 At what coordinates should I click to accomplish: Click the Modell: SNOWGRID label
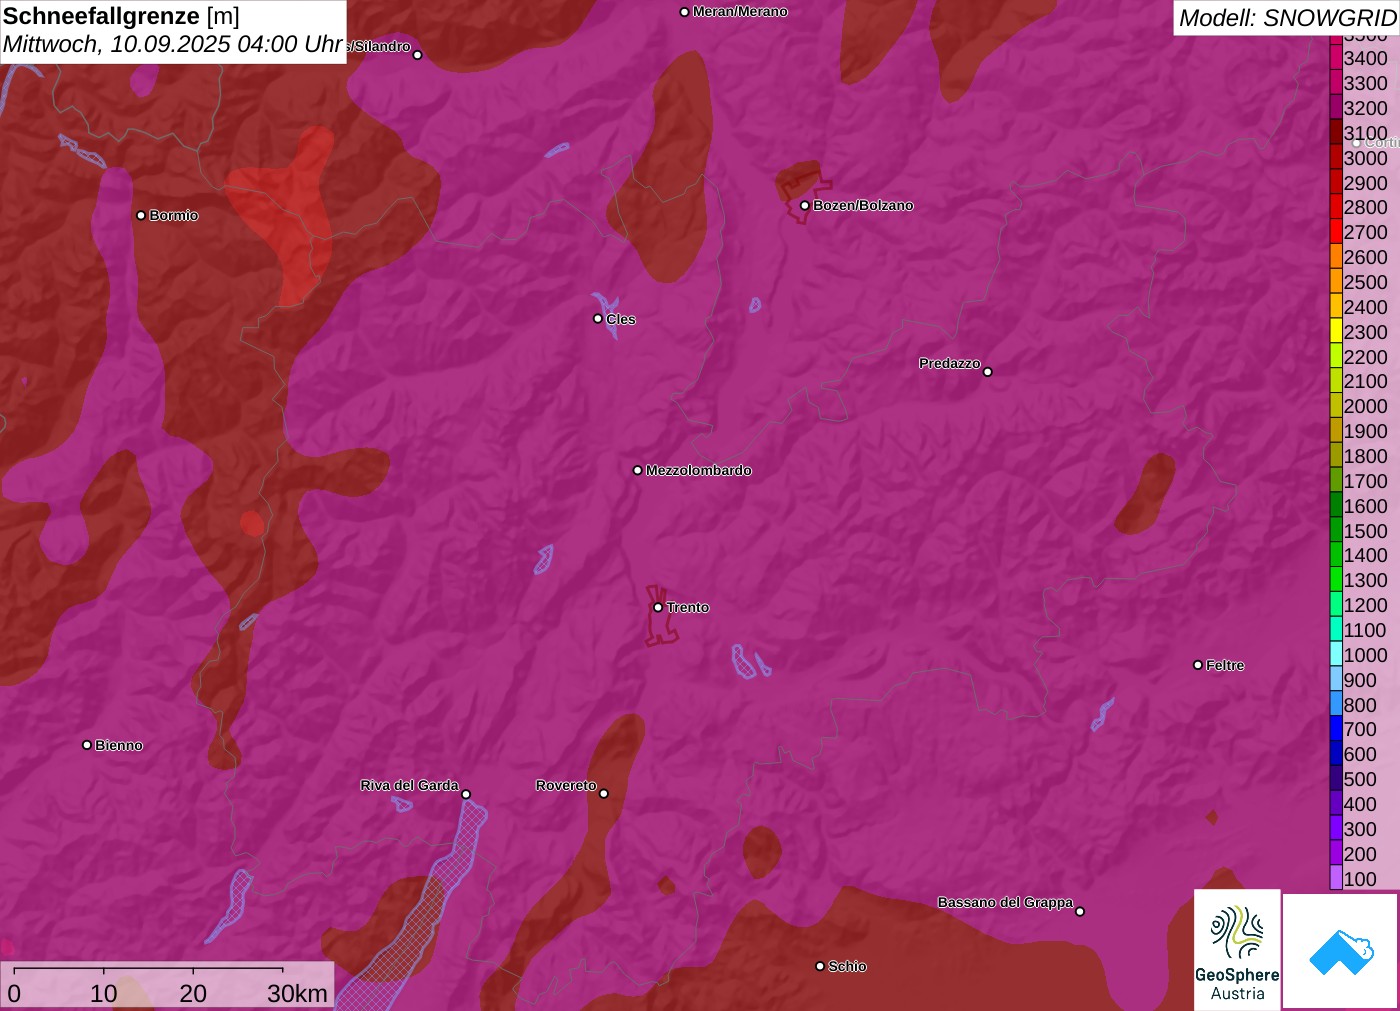1287,18
